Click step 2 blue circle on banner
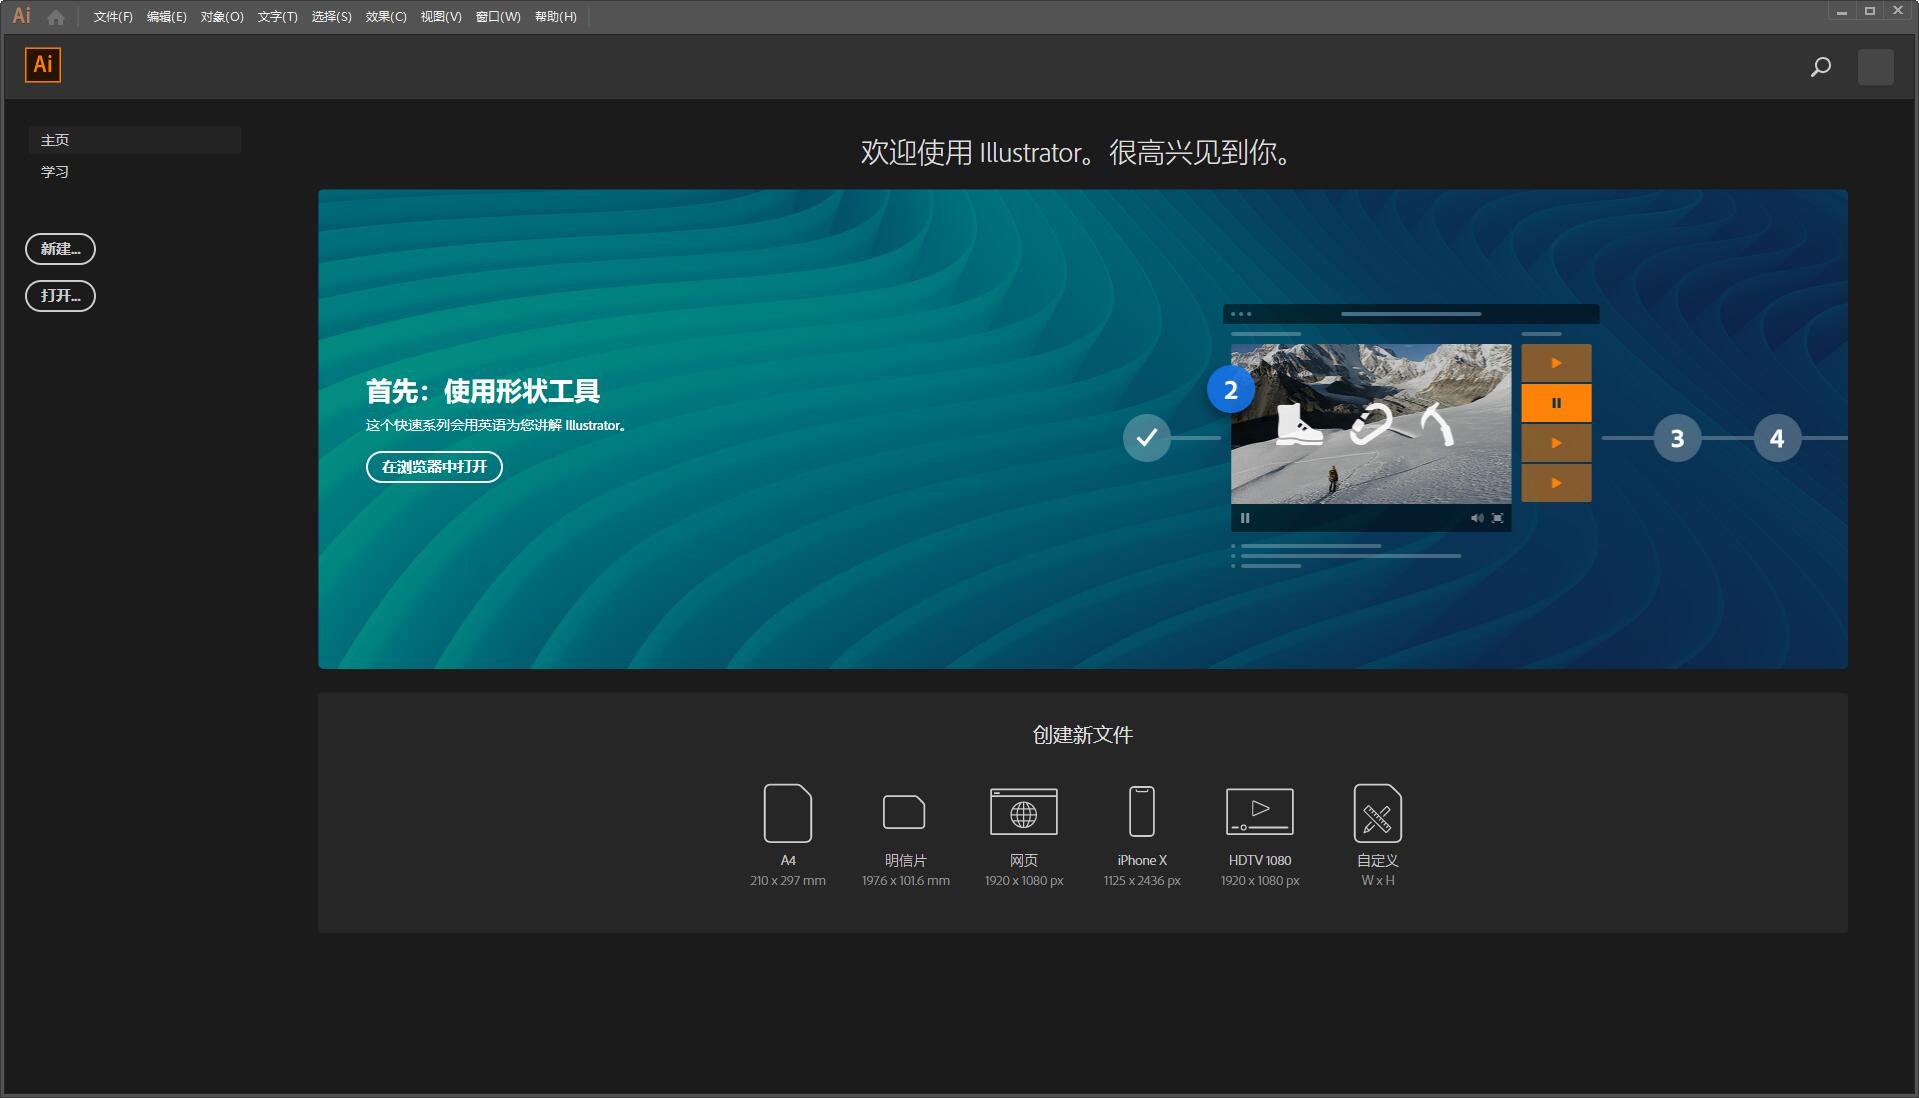 (1231, 390)
